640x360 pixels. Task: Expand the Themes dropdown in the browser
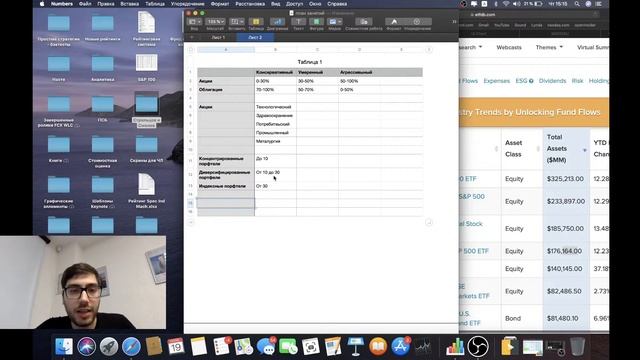click(x=549, y=47)
